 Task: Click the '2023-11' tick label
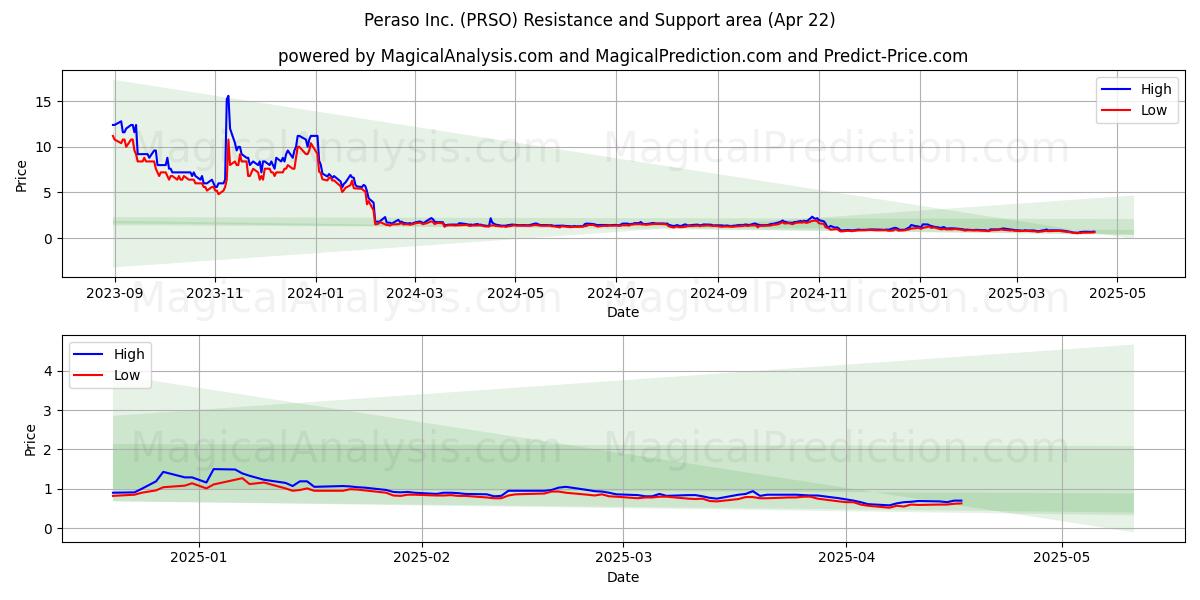pyautogui.click(x=215, y=294)
